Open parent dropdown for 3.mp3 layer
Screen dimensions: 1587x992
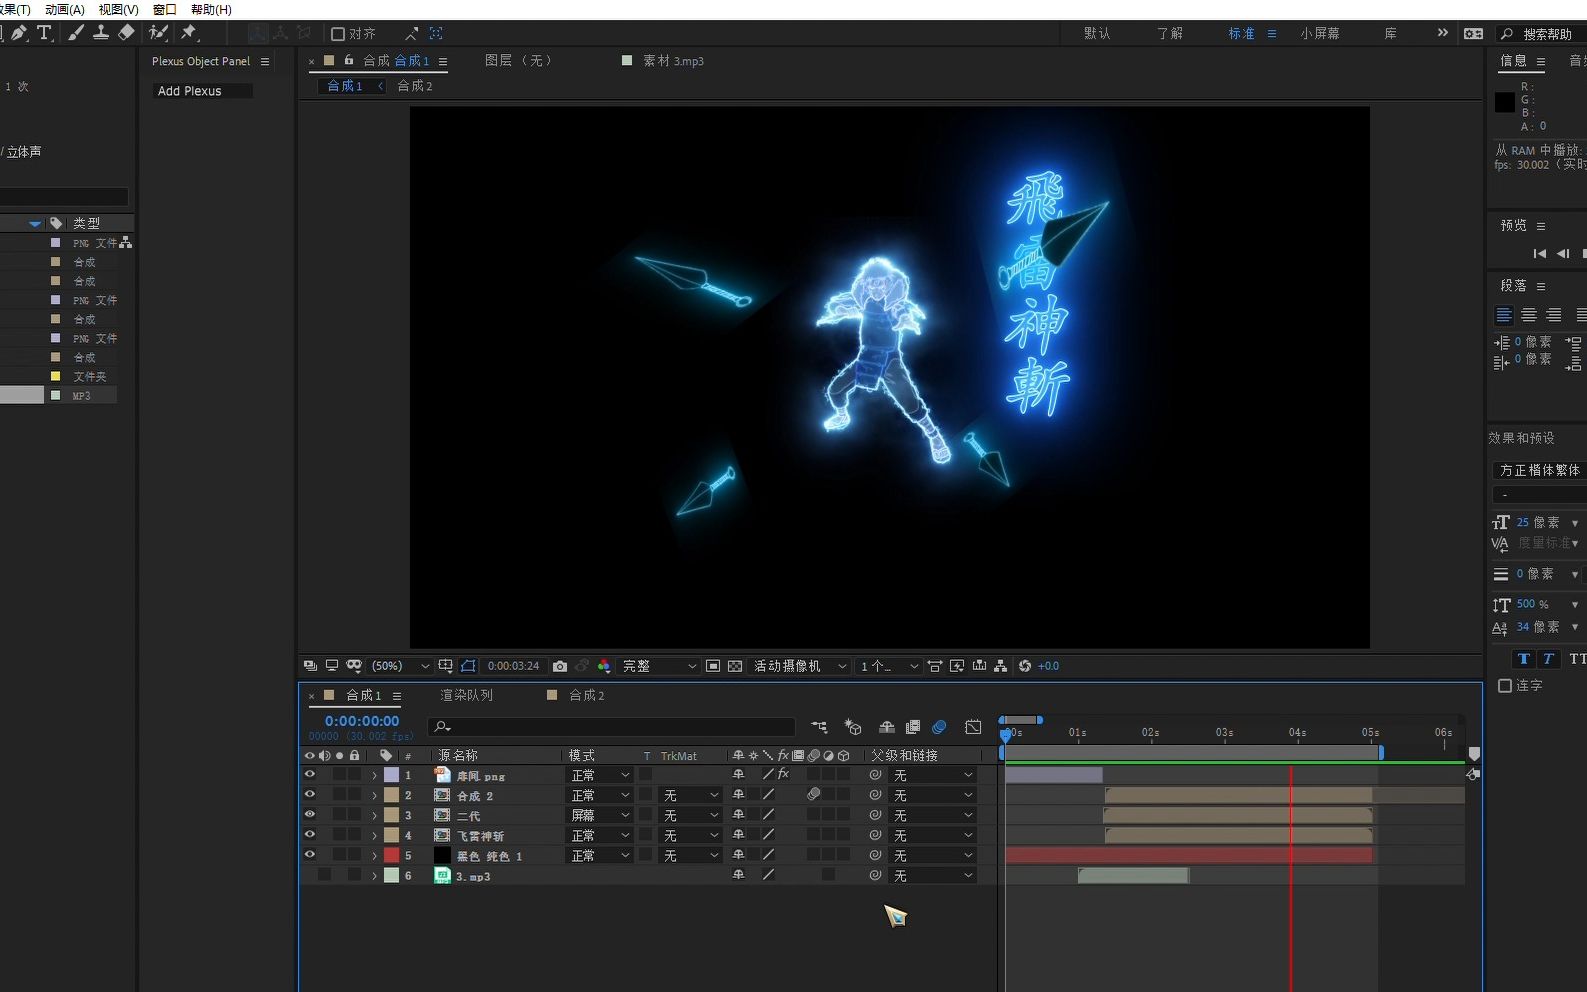point(932,876)
